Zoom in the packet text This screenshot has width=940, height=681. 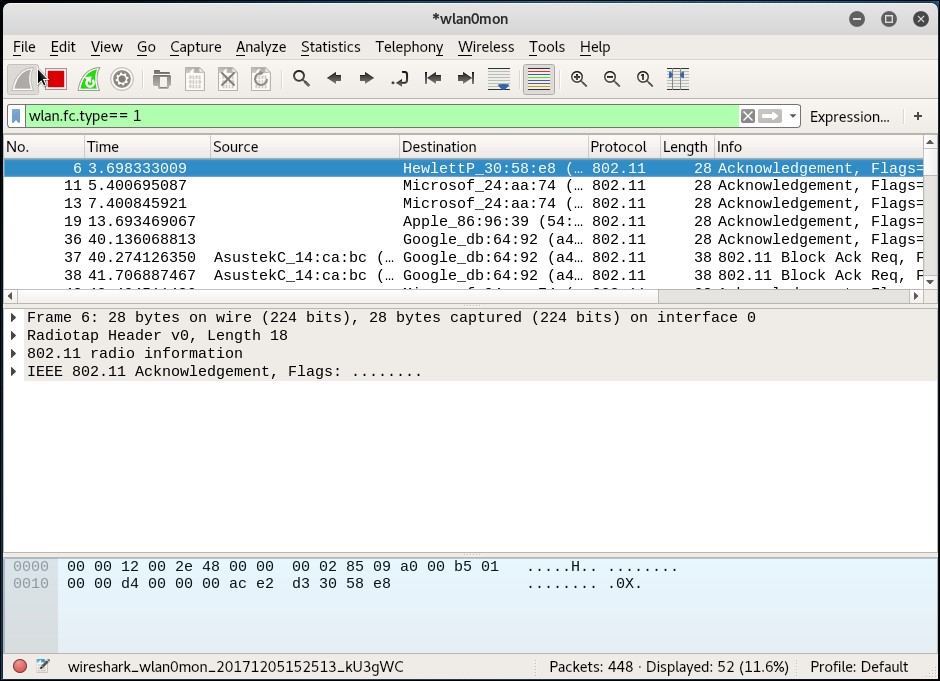click(x=579, y=79)
